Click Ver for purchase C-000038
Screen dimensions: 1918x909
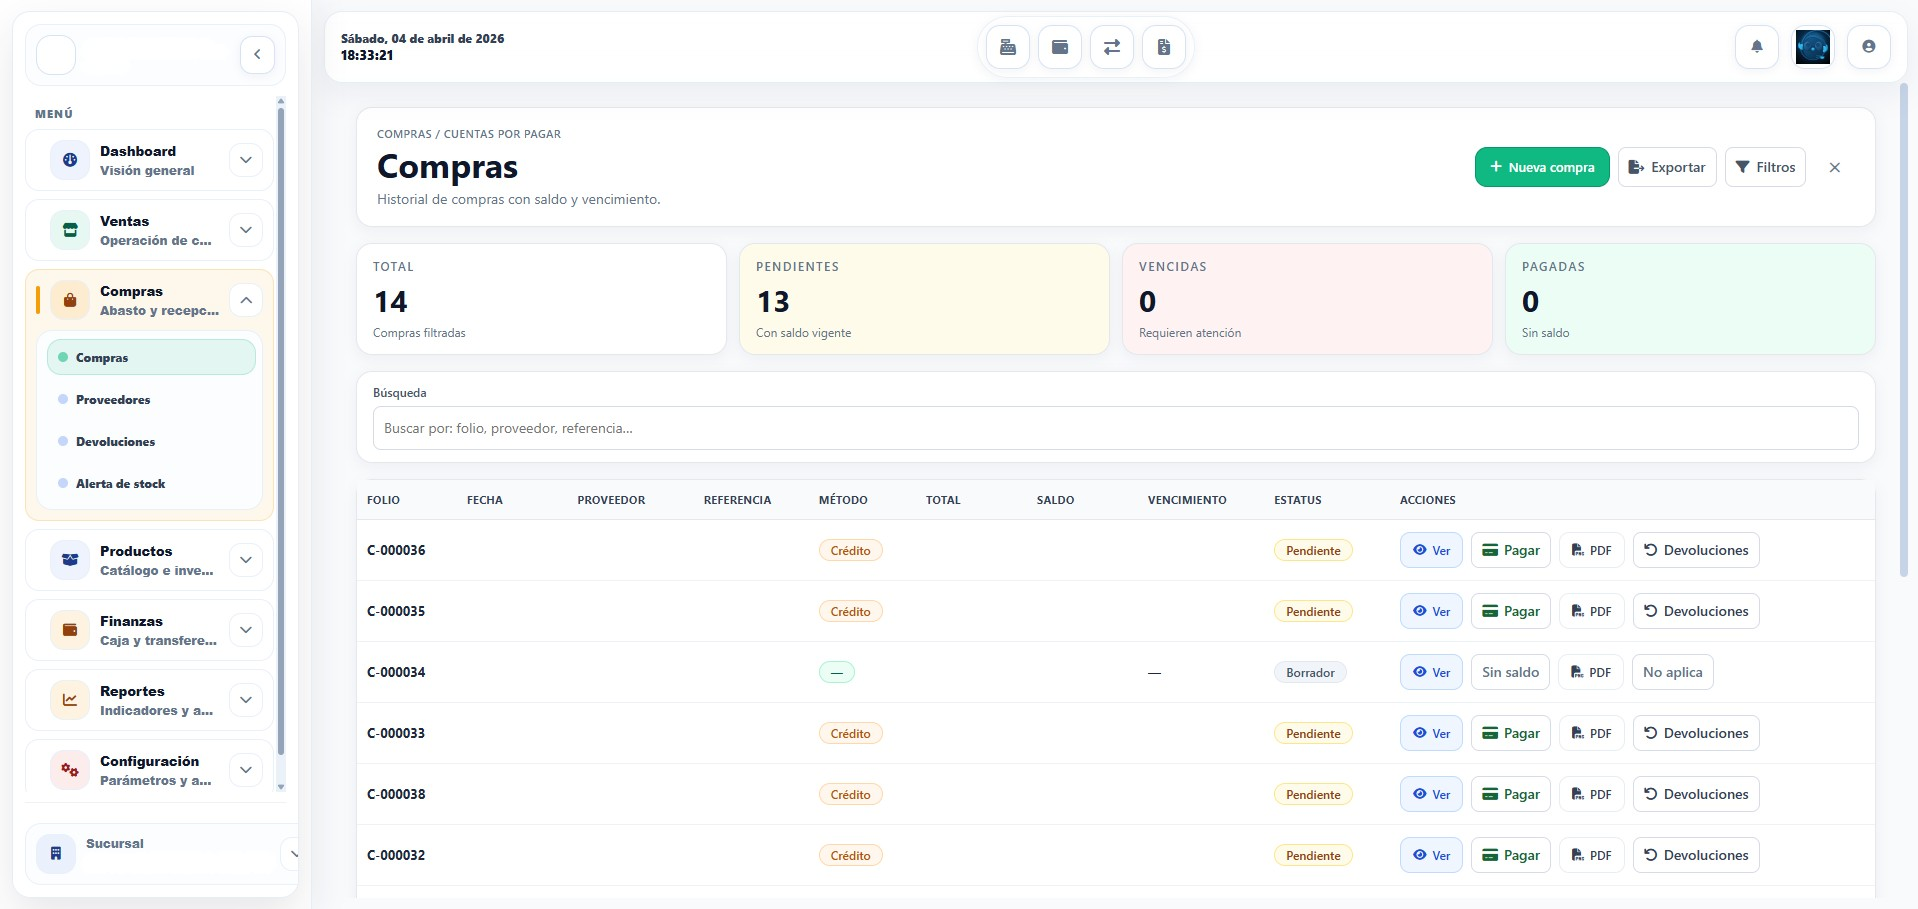(x=1431, y=795)
